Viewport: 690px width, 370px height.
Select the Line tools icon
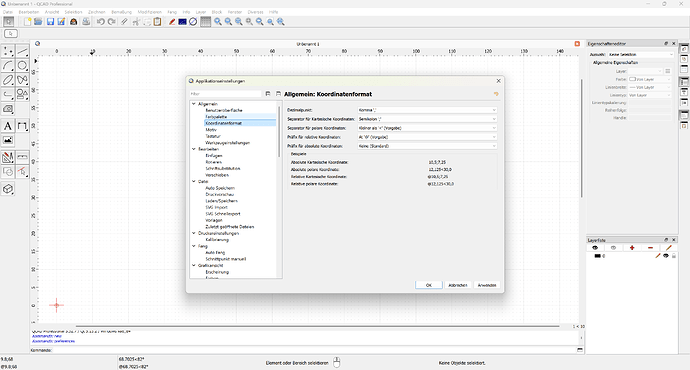(22, 51)
